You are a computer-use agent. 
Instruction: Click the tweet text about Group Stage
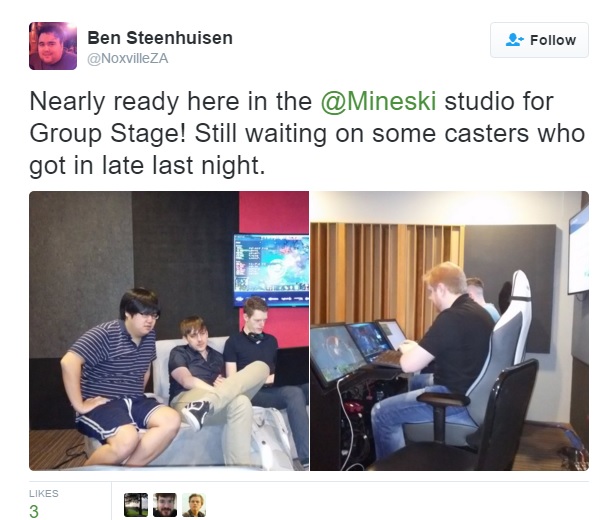coord(307,133)
